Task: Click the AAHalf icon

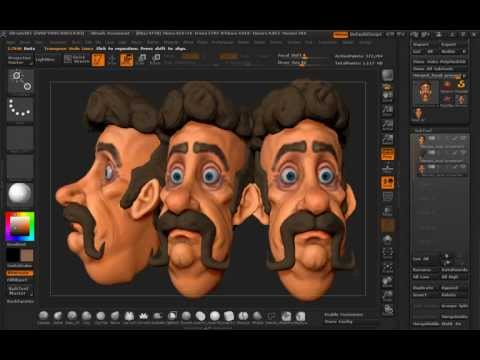Action: [x=387, y=139]
